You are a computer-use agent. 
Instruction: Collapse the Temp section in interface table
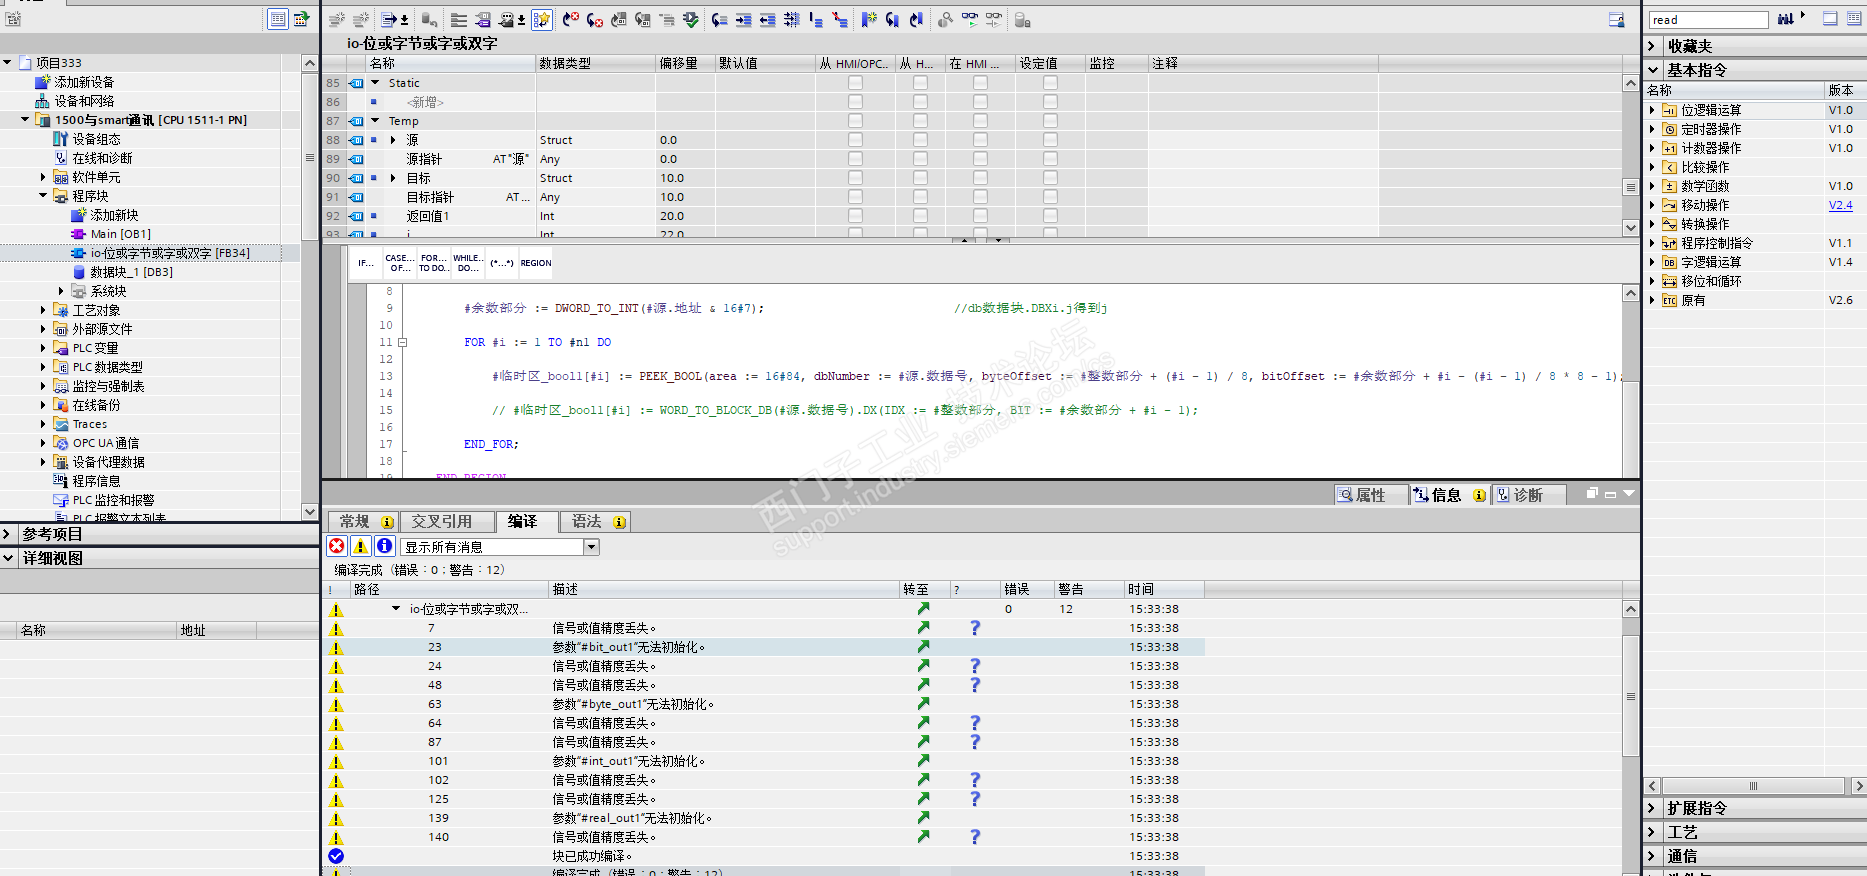click(x=375, y=121)
